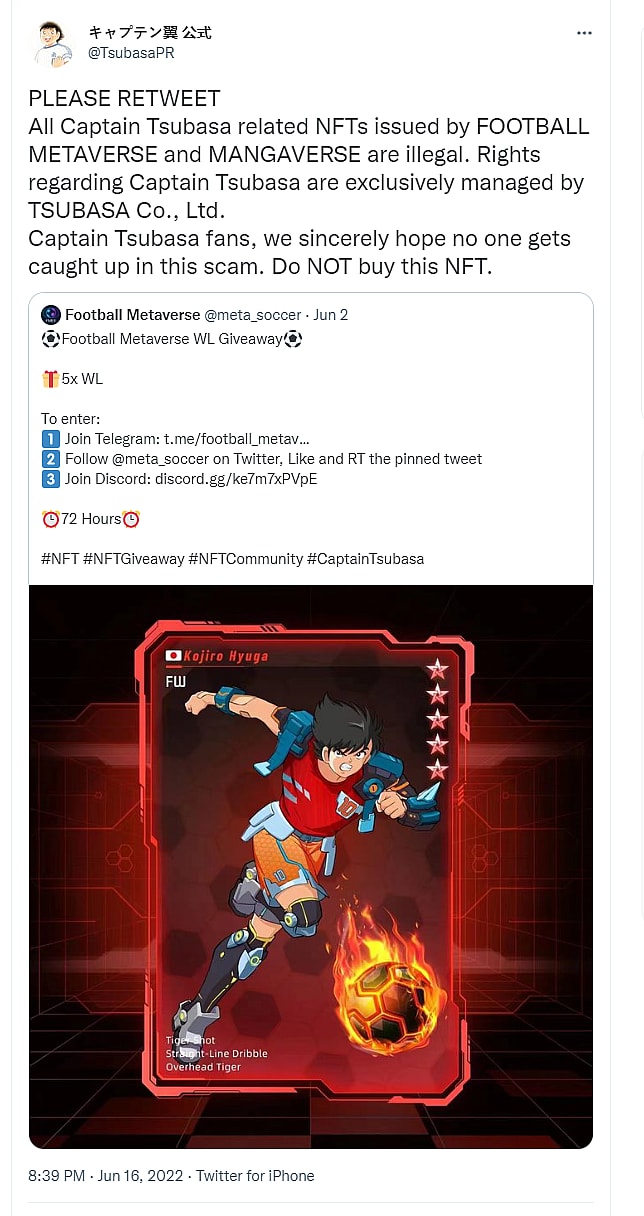This screenshot has width=644, height=1216.
Task: Click the #NFTCommunity hashtag
Action: tap(245, 559)
